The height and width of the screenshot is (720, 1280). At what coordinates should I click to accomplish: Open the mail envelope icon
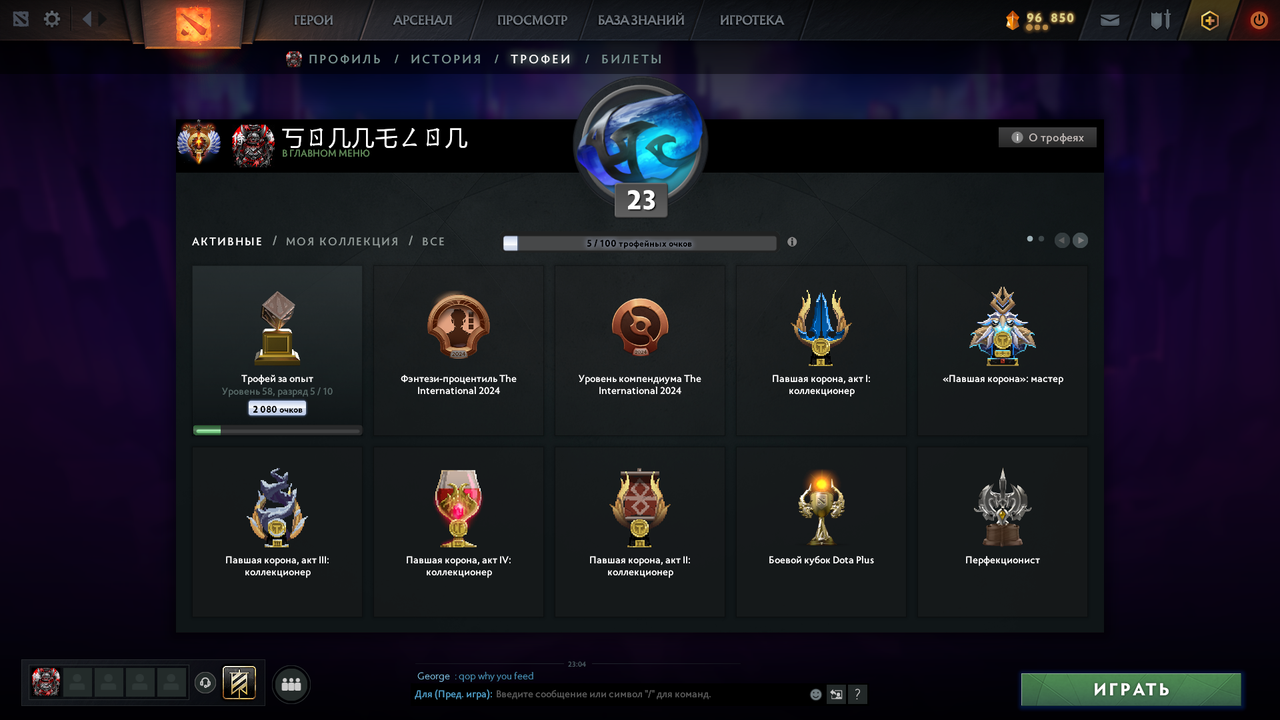pos(1109,19)
